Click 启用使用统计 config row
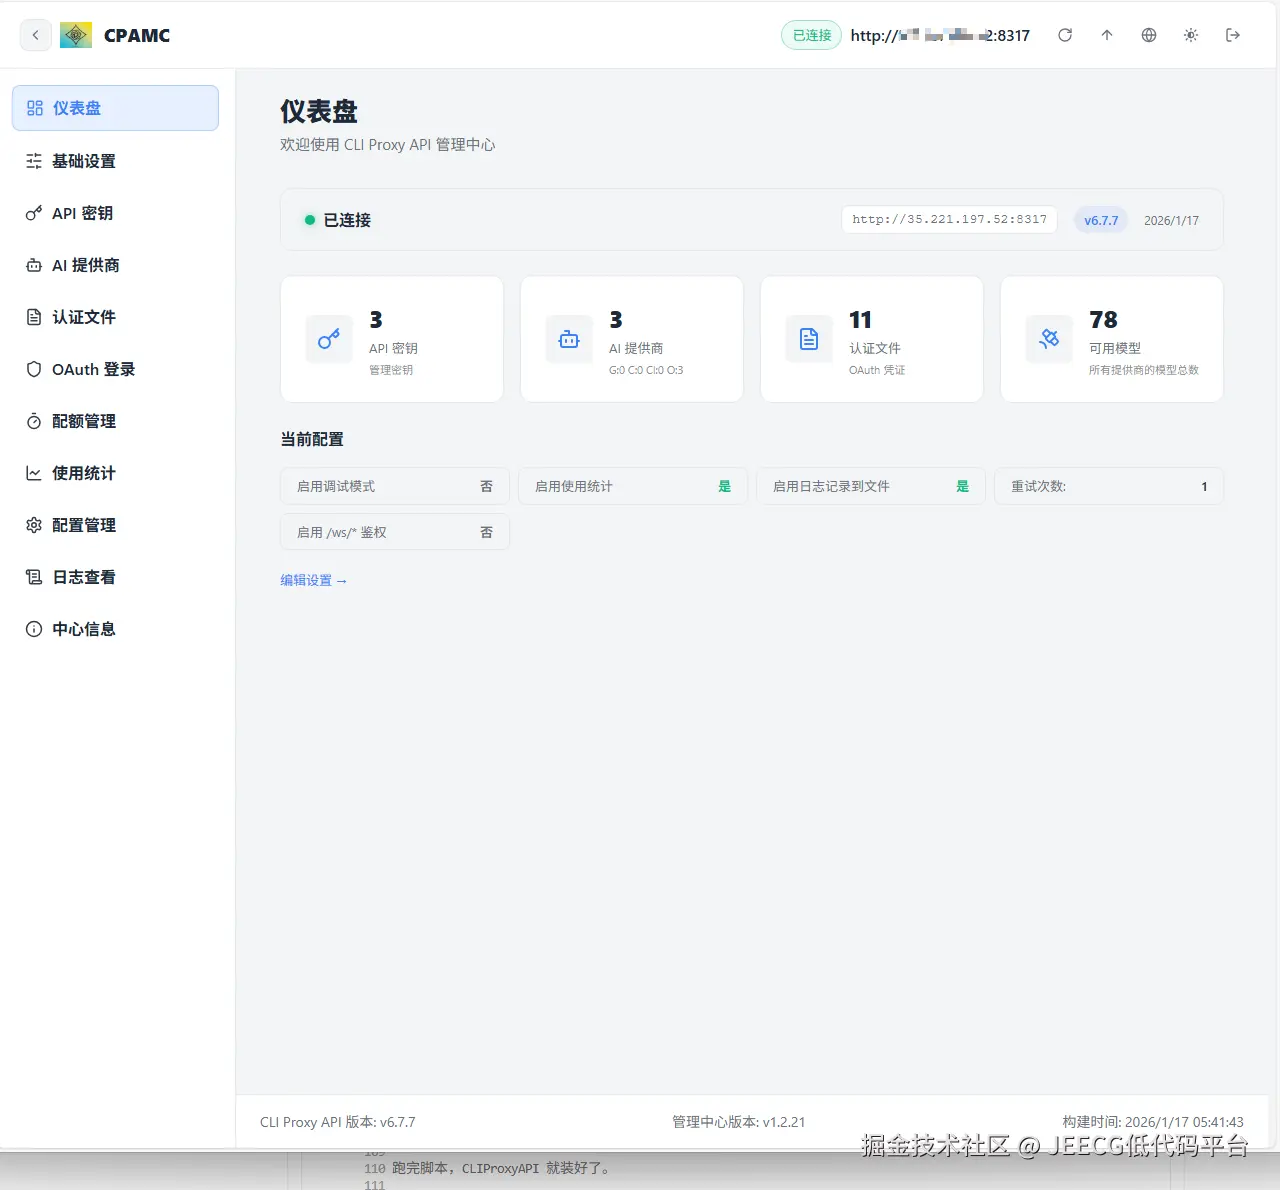The width and height of the screenshot is (1280, 1190). click(633, 486)
